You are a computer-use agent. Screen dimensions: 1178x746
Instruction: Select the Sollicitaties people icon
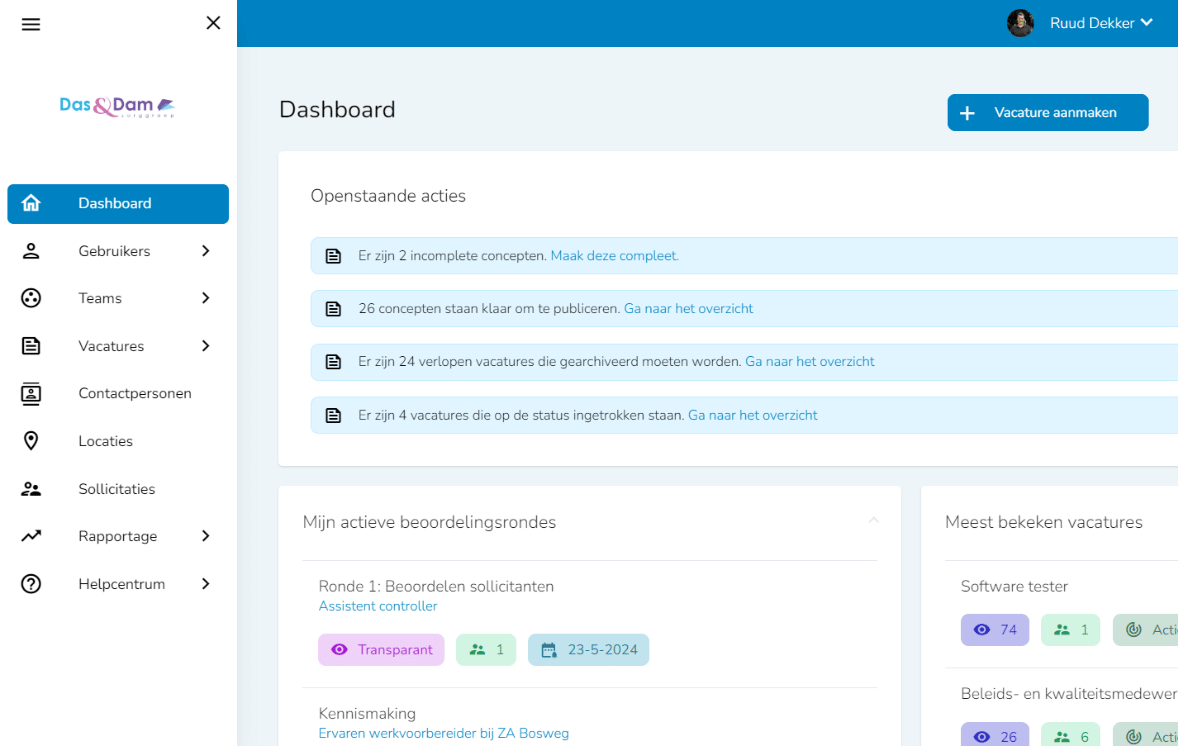pyautogui.click(x=31, y=488)
